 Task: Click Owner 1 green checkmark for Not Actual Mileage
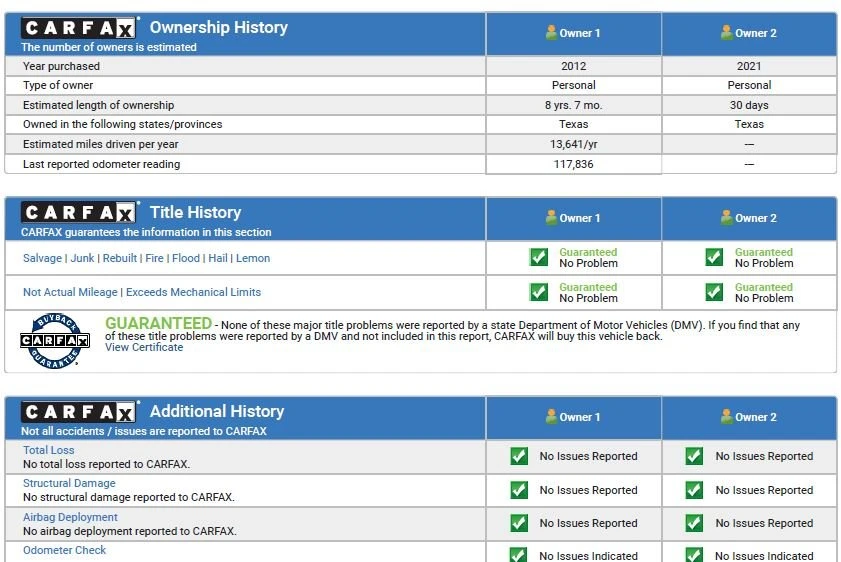[x=538, y=292]
